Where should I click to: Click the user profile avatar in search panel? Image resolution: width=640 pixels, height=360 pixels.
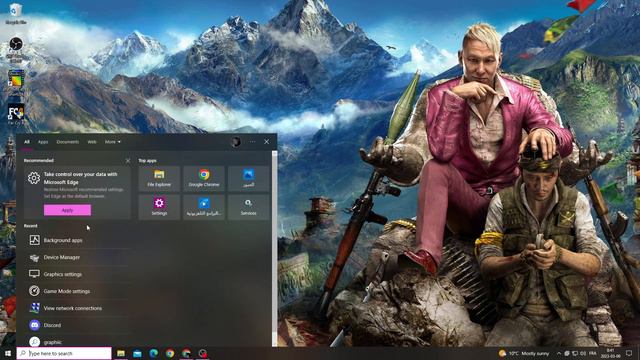tap(236, 142)
